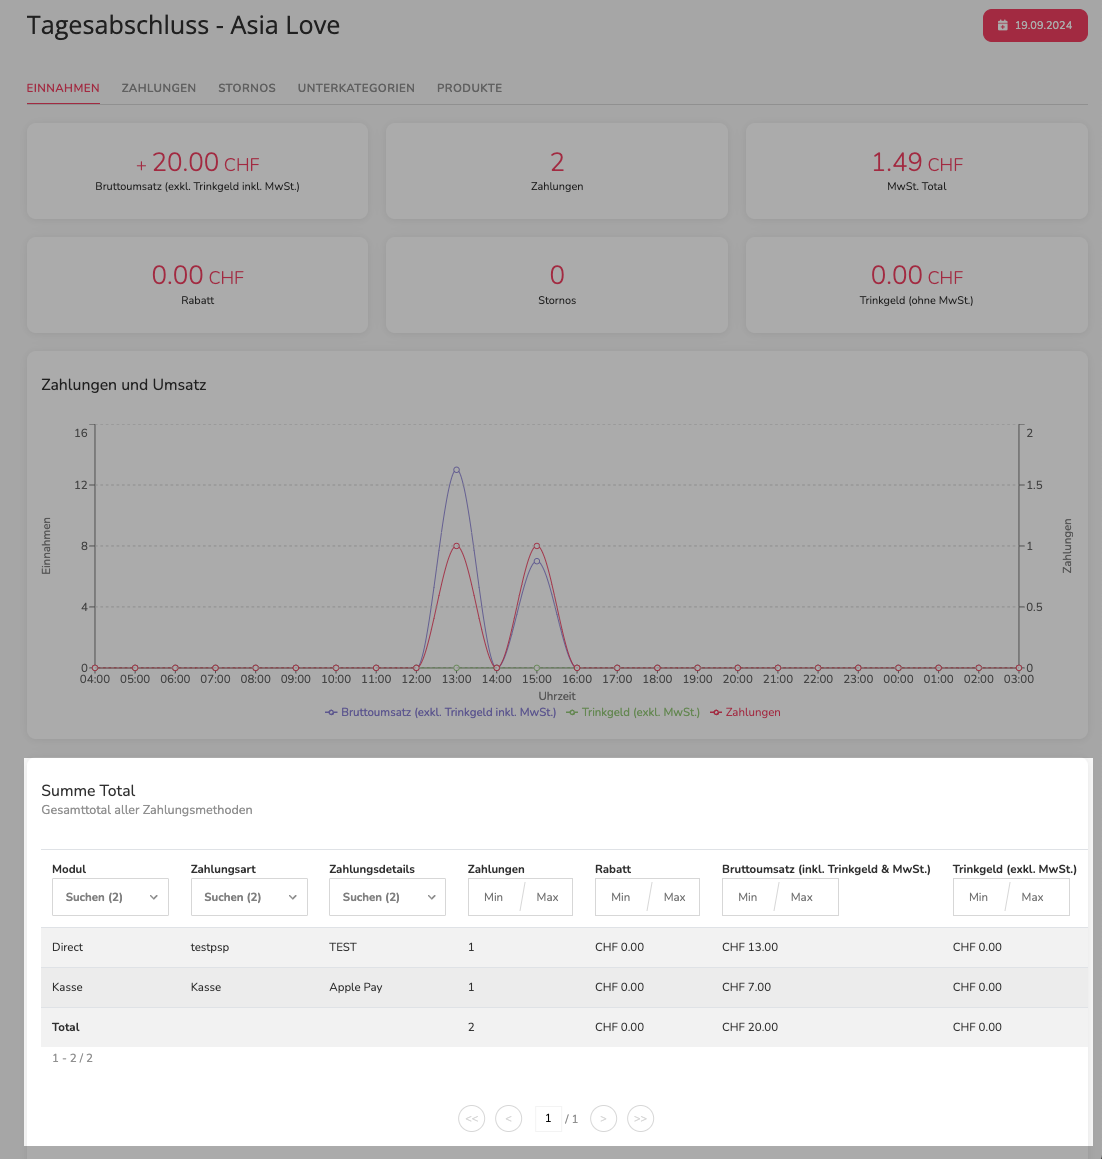Viewport: 1102px width, 1159px height.
Task: Click the Direct row Modul cell
Action: pos(67,947)
